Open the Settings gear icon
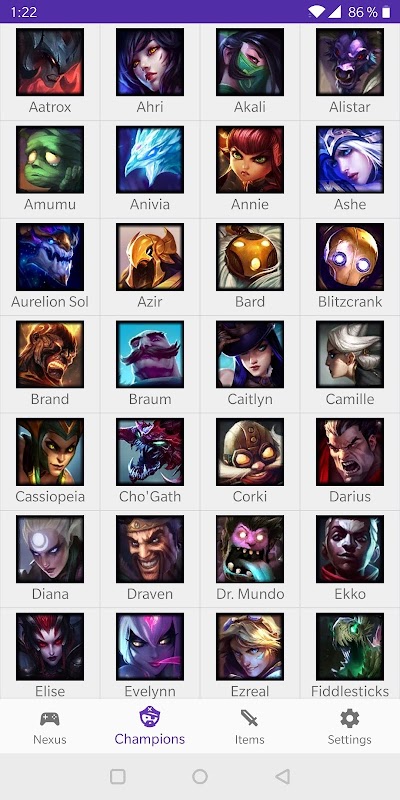This screenshot has width=400, height=800. click(x=349, y=718)
